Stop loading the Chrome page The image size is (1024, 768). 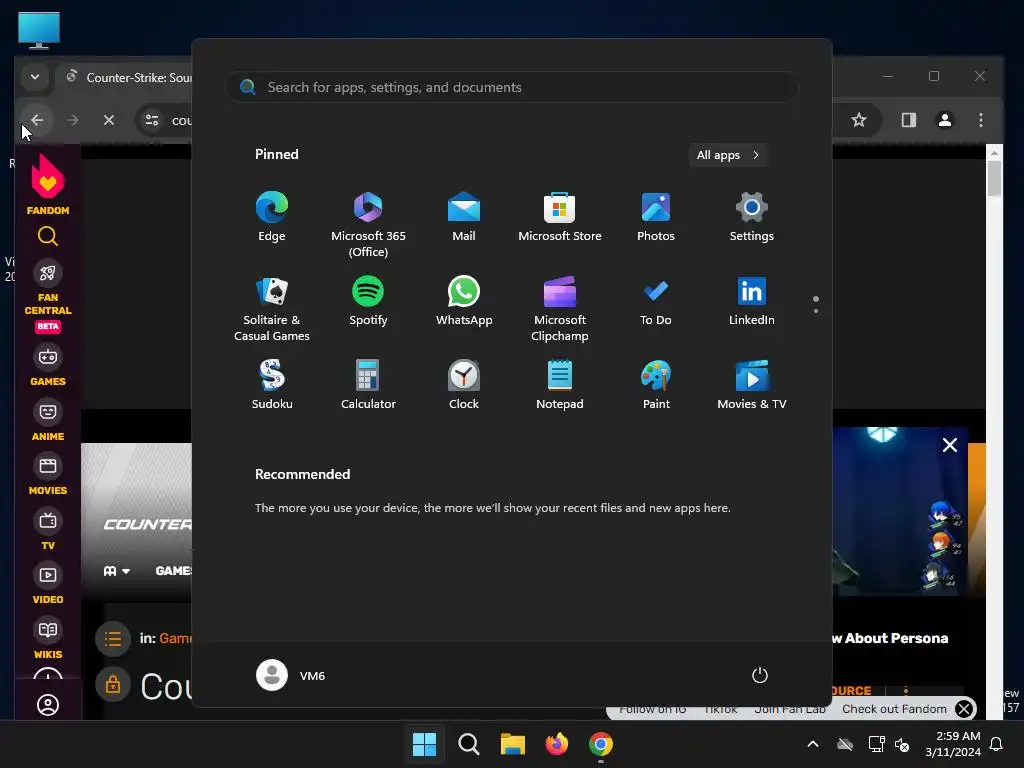(x=109, y=120)
